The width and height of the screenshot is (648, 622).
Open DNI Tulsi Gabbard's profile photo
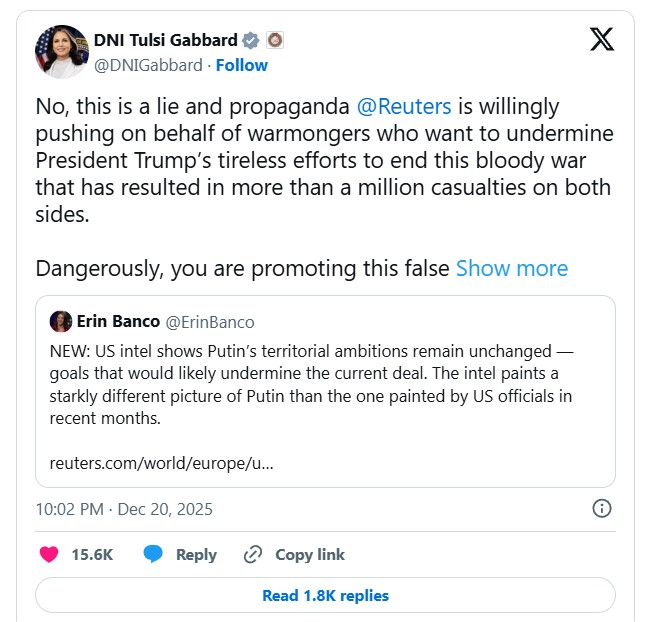(x=60, y=52)
